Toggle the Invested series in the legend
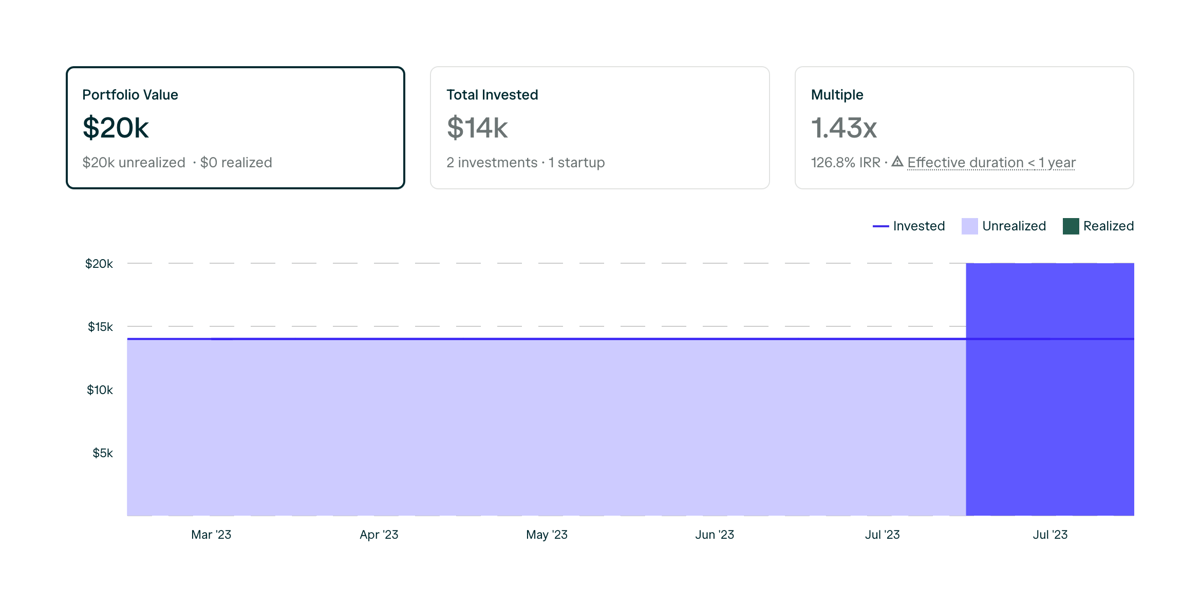 click(910, 226)
